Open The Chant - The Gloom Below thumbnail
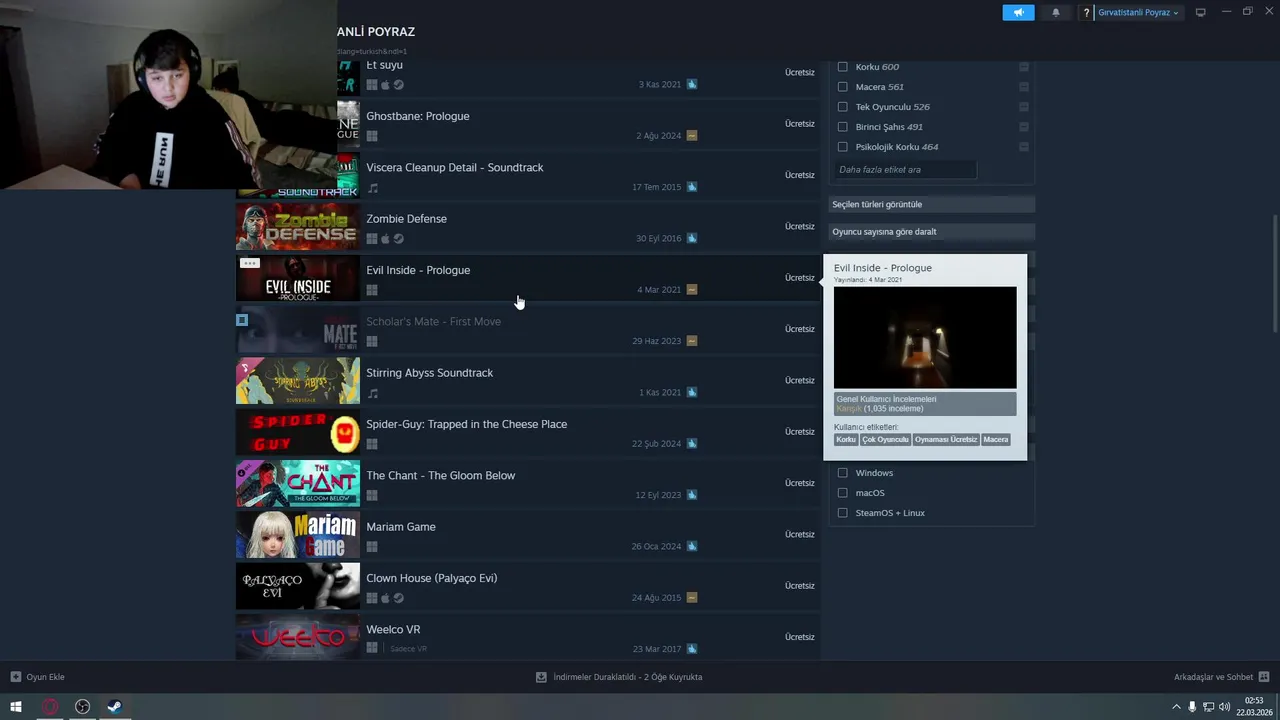 coord(297,483)
